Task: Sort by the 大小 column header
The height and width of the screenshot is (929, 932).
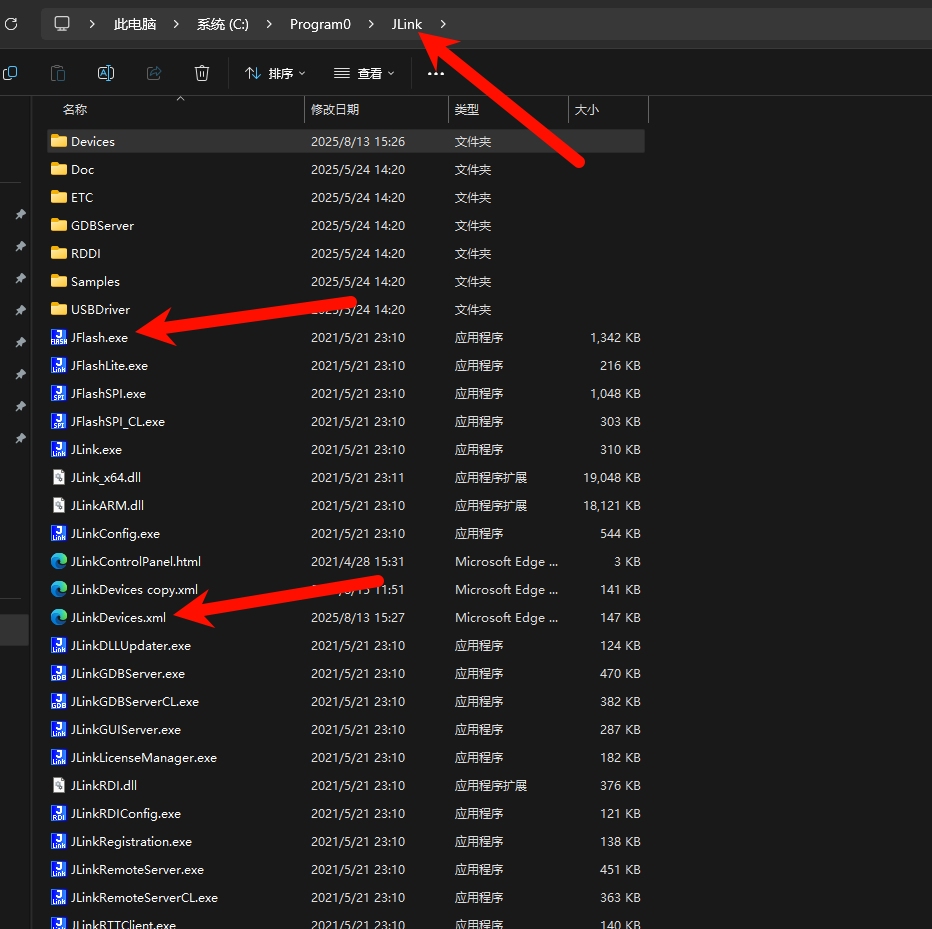Action: [x=587, y=109]
